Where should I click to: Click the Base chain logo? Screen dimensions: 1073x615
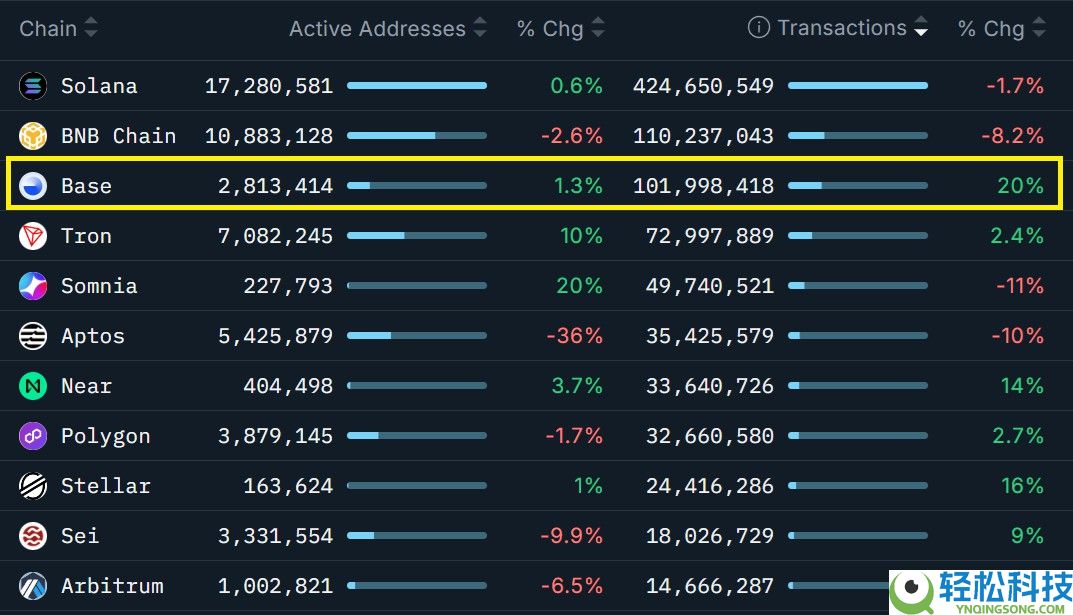[x=33, y=186]
